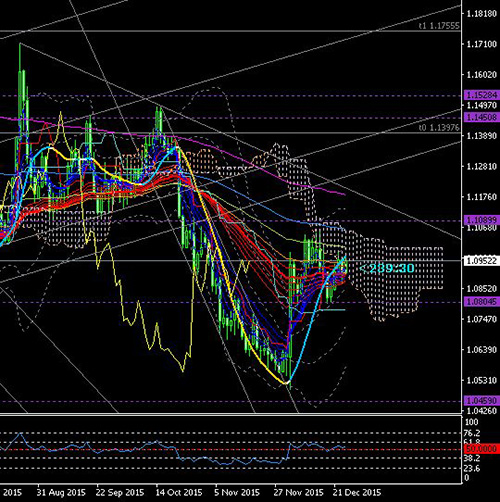Image resolution: width=500 pixels, height=502 pixels.
Task: Click the 1.07470 price scale value
Action: (x=482, y=319)
